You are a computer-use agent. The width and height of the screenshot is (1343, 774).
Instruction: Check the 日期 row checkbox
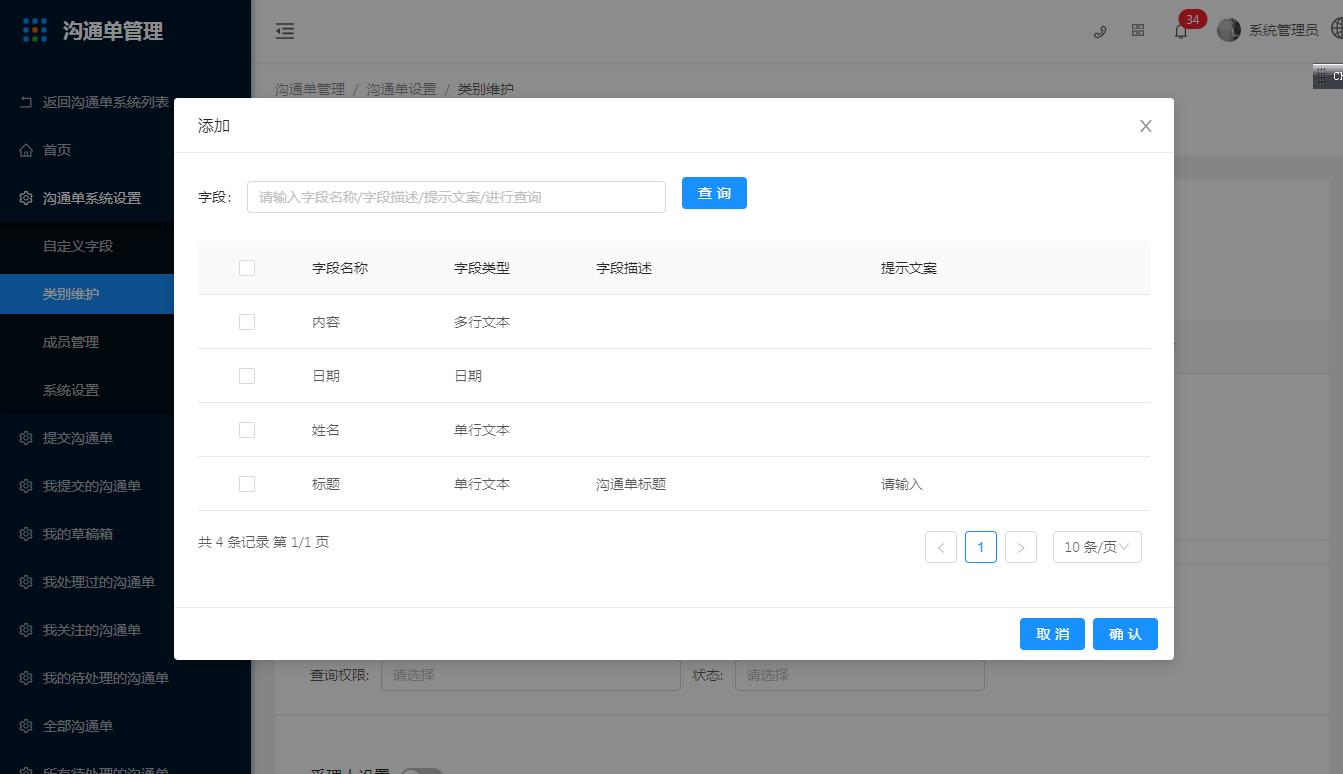(247, 376)
